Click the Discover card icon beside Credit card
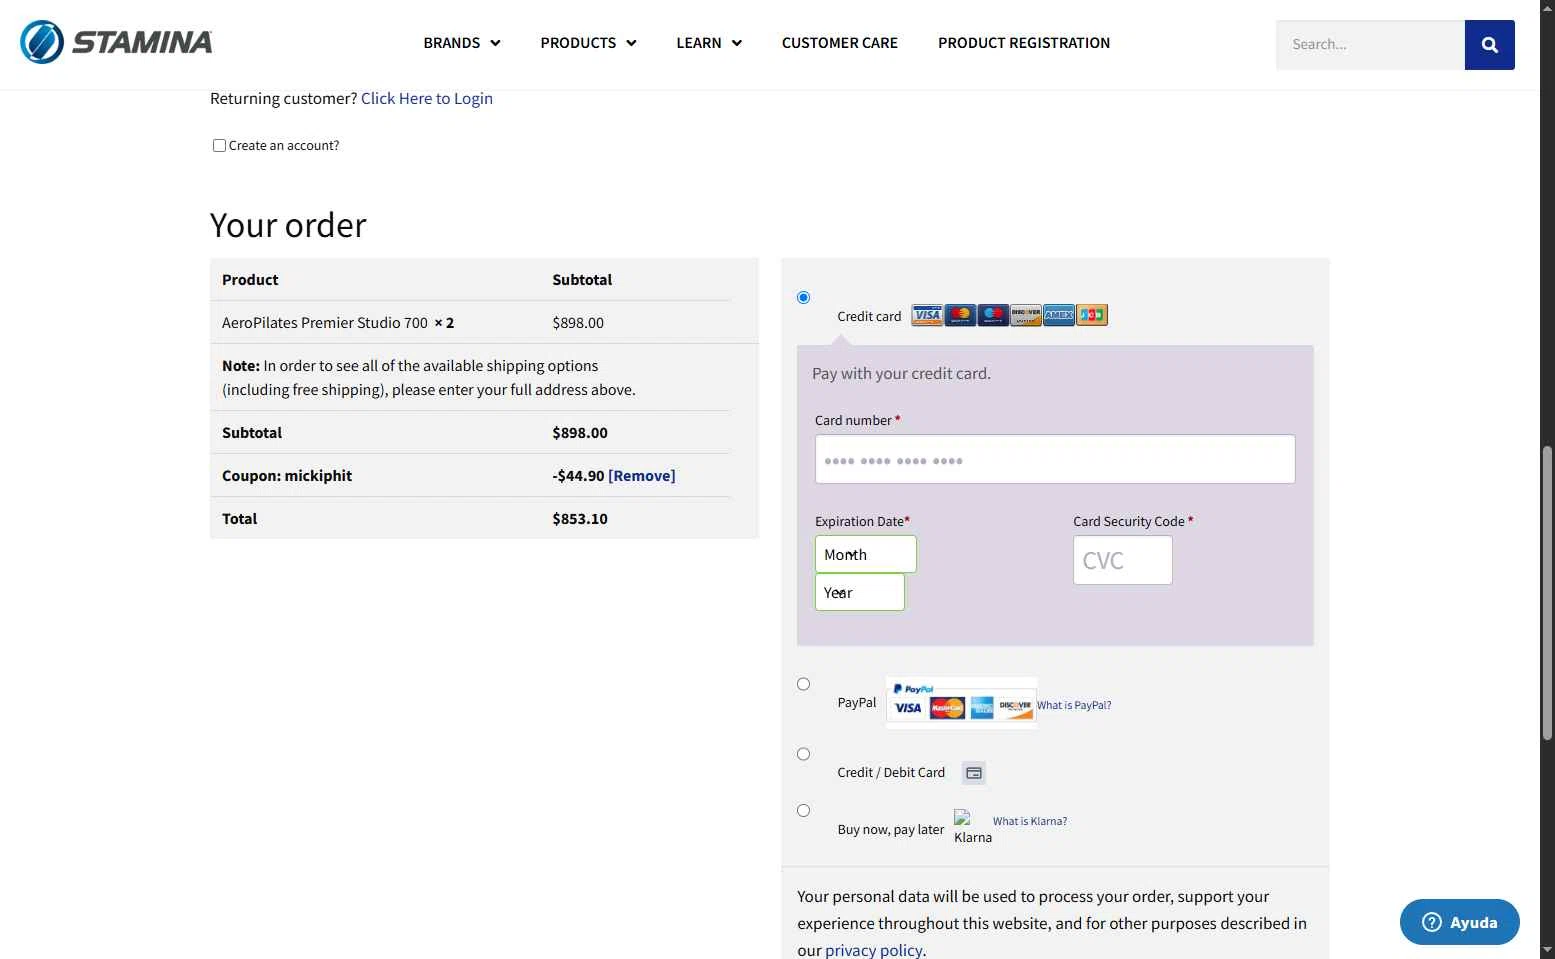 [x=1025, y=316]
